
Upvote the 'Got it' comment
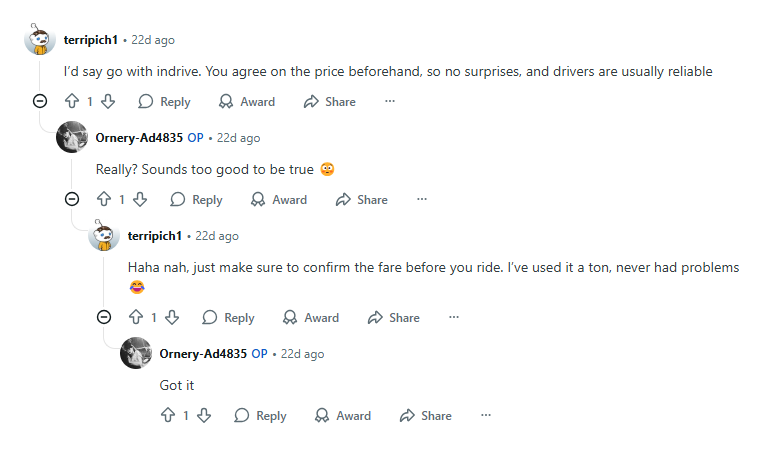pos(167,415)
